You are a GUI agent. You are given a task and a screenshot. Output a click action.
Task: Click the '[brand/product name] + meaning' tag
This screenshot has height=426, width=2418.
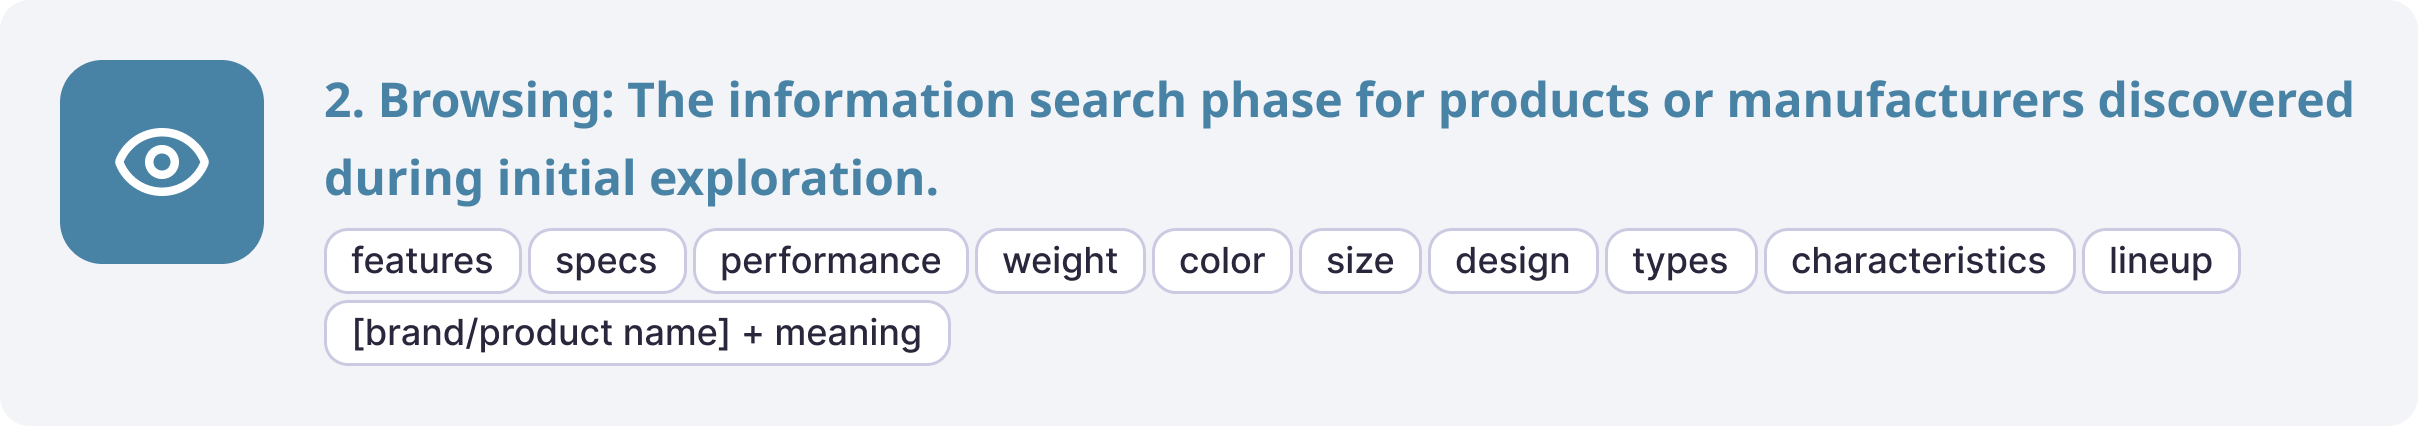pyautogui.click(x=637, y=333)
